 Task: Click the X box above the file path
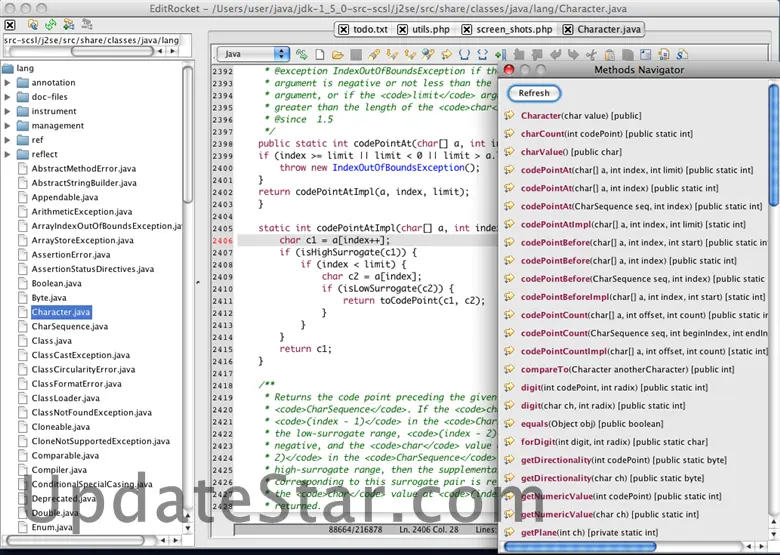point(11,23)
